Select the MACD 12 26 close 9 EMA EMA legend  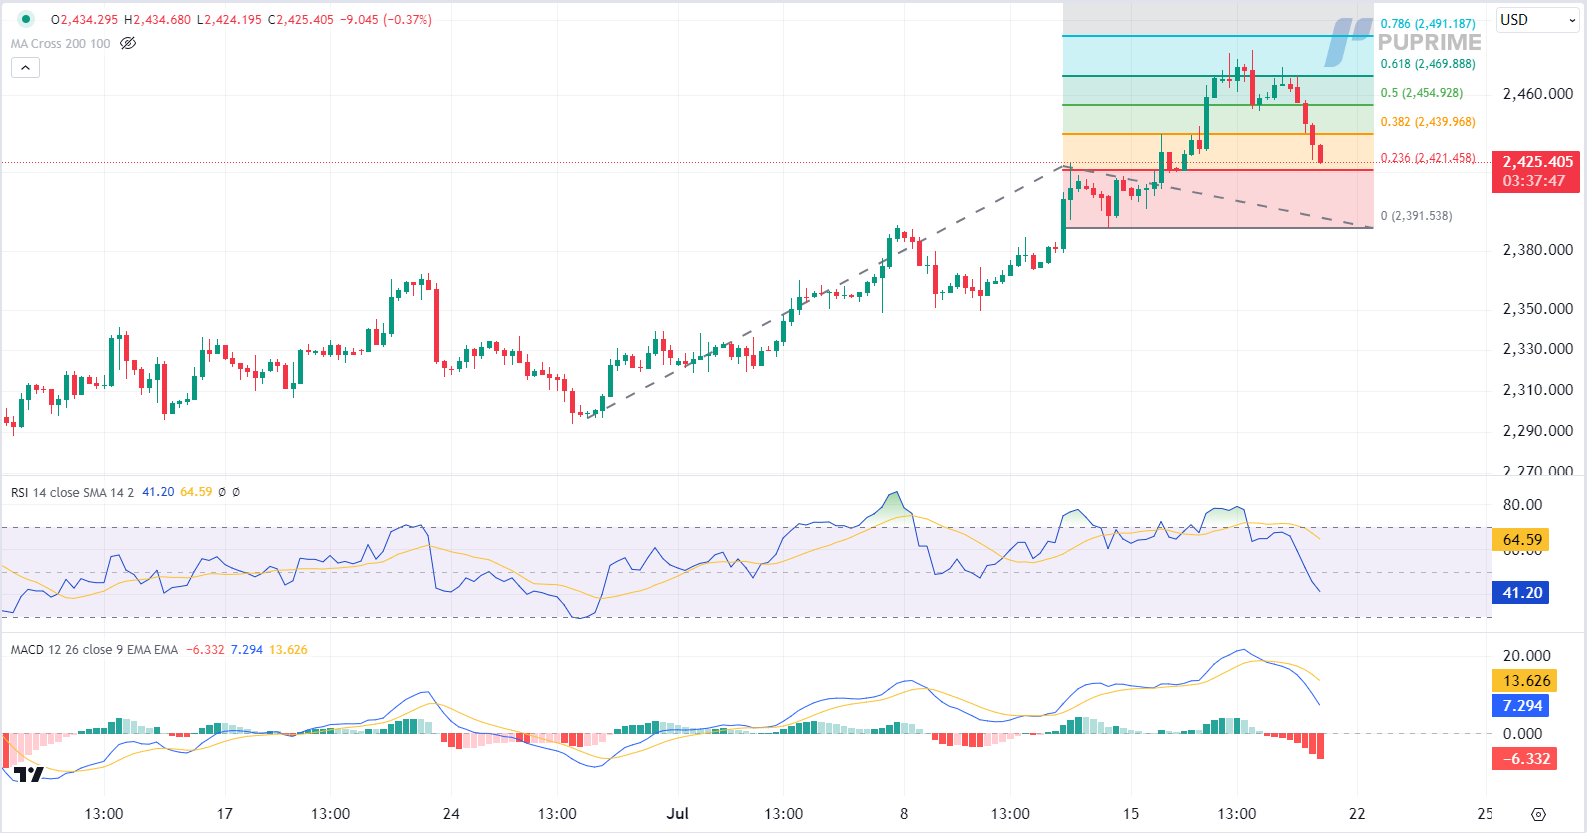tap(94, 650)
